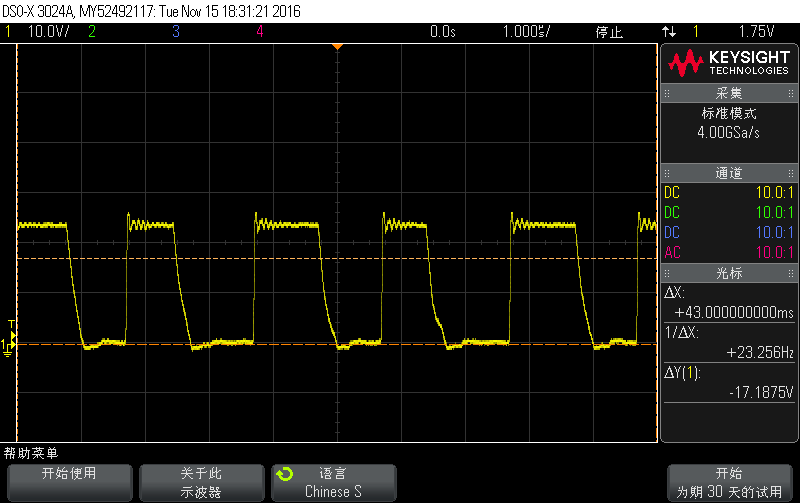Viewport: 800px width, 503px height.
Task: Click the 1.75V trigger level readout
Action: (757, 32)
